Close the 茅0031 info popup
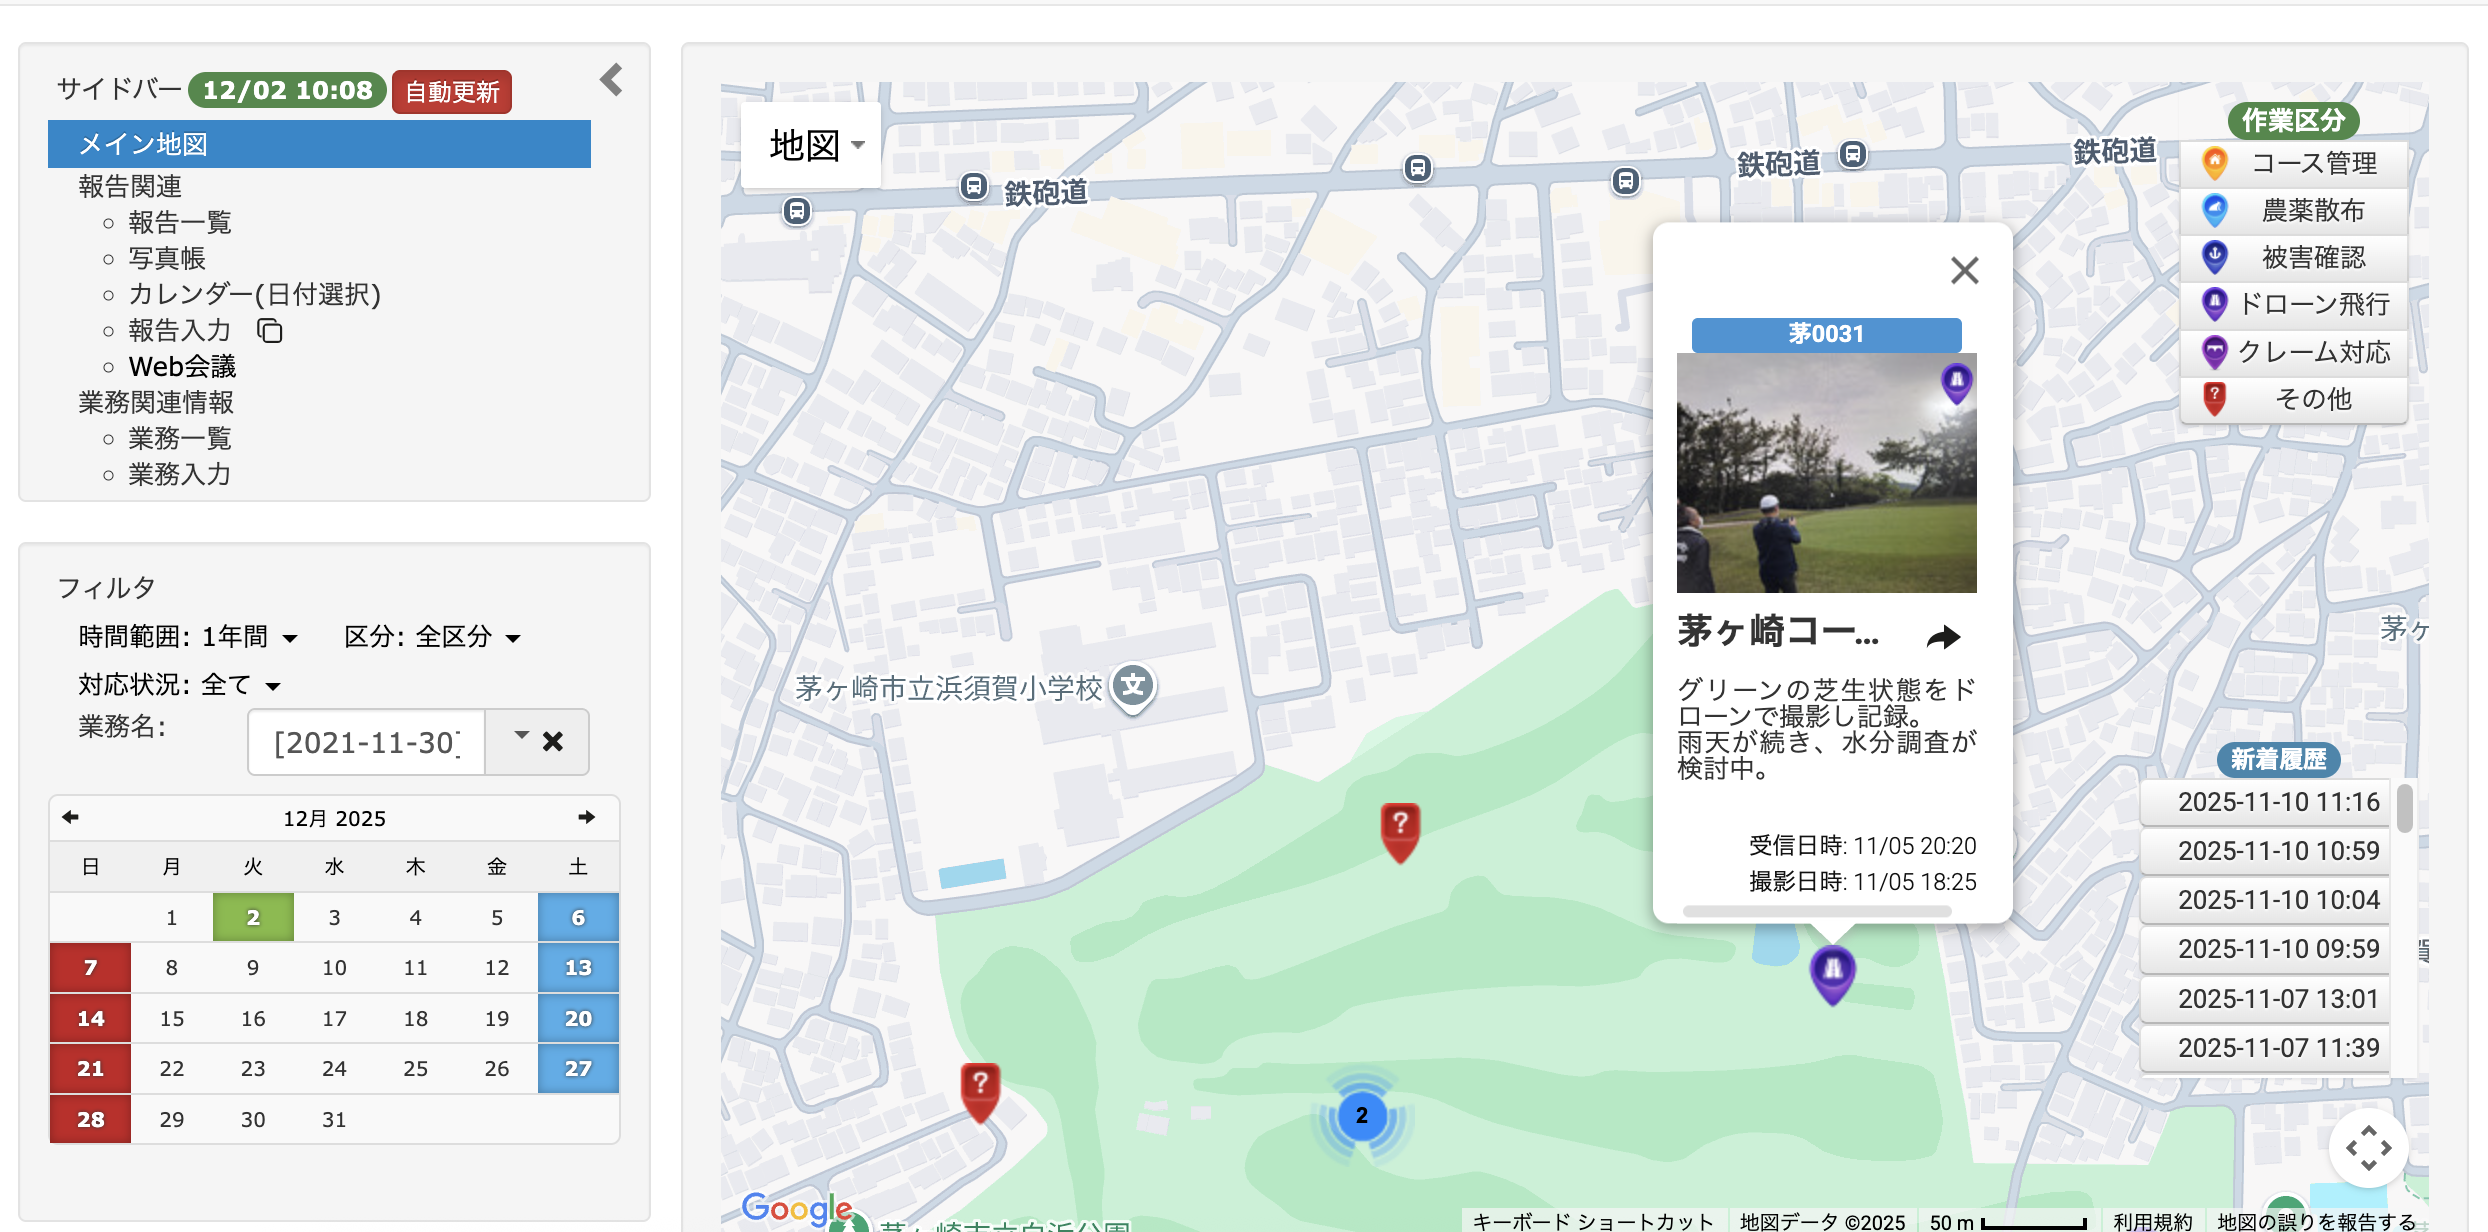The image size is (2488, 1232). pos(1964,270)
